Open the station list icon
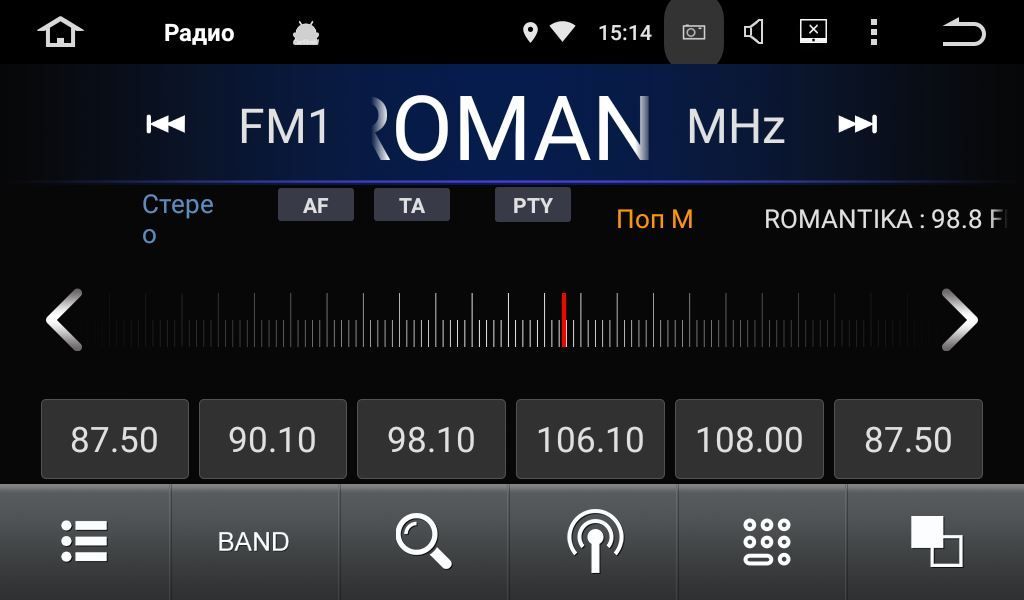Viewport: 1024px width, 600px height. point(84,541)
